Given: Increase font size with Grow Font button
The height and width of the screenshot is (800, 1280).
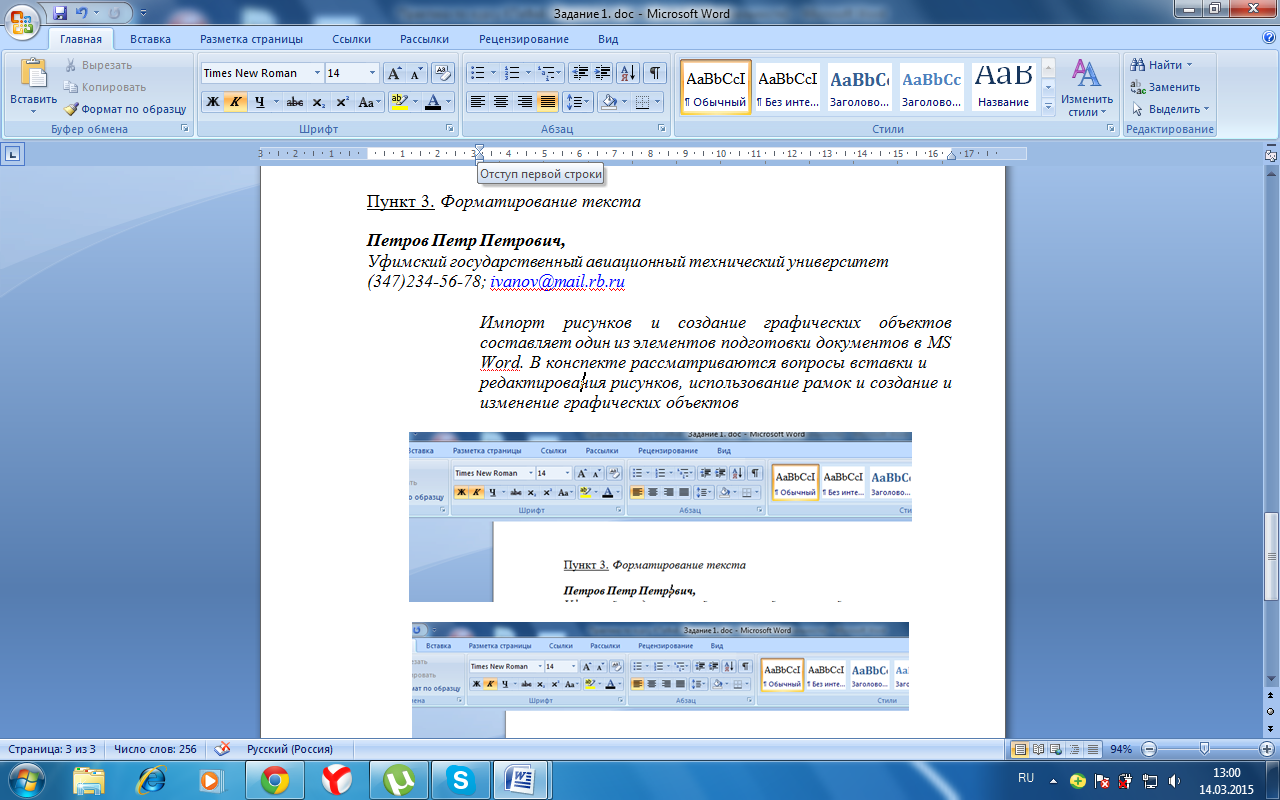Looking at the screenshot, I should 394,73.
